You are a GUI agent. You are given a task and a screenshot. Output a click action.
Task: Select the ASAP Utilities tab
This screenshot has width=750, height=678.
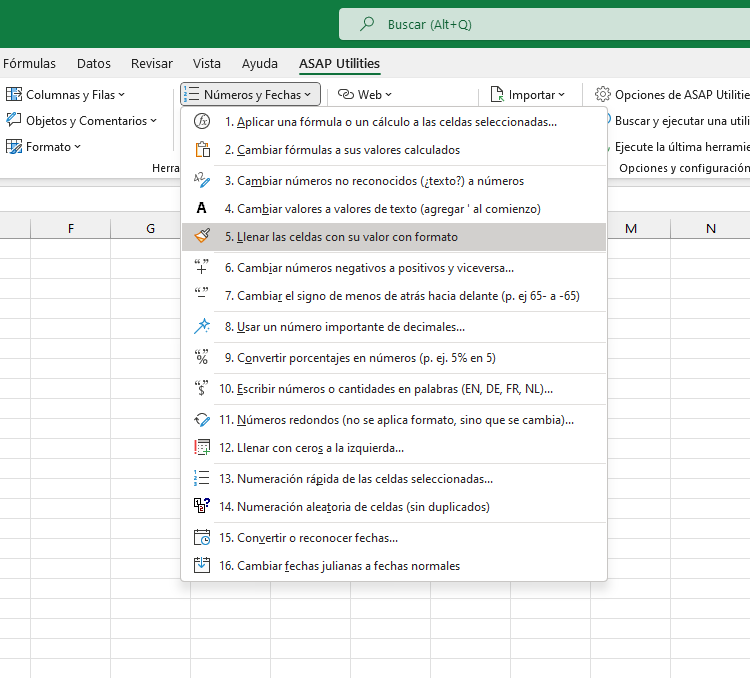coord(340,64)
